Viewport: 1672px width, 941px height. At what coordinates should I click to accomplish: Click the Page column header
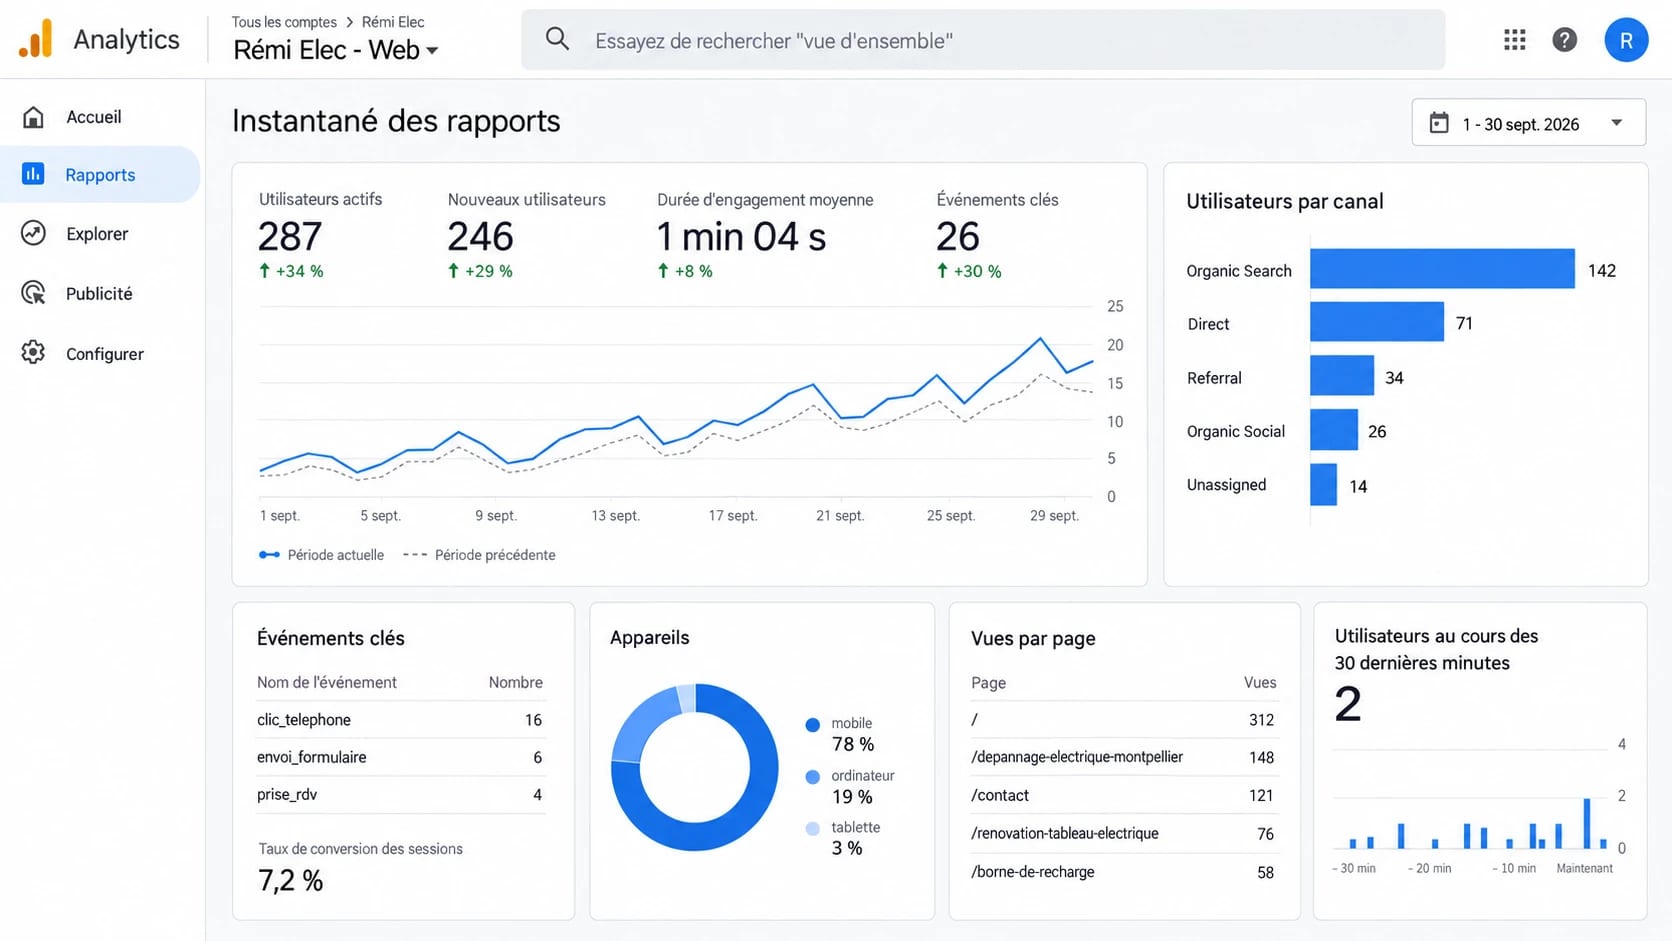pyautogui.click(x=988, y=682)
